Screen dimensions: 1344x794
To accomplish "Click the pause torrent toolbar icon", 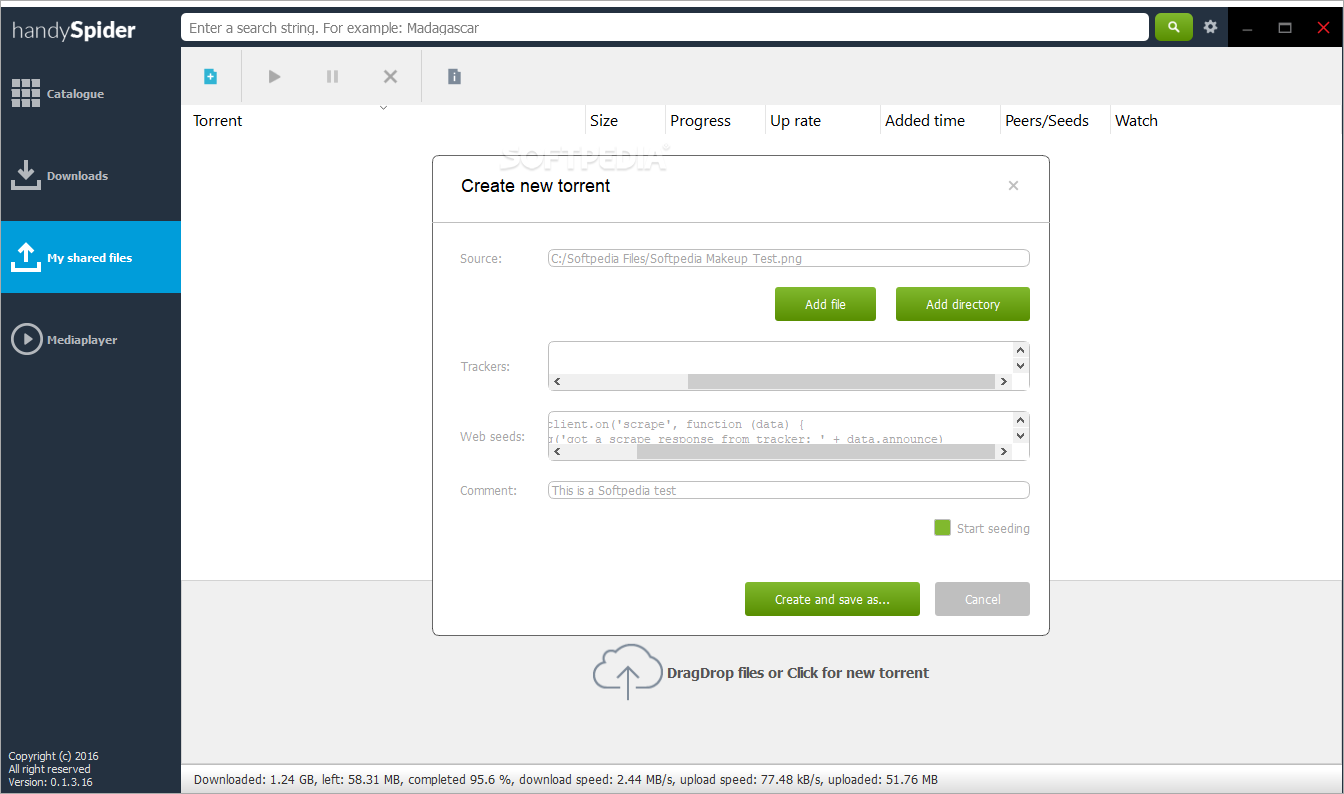I will (332, 76).
